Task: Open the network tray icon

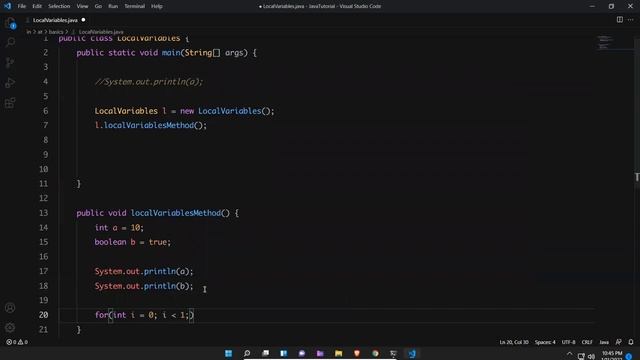Action: point(581,356)
